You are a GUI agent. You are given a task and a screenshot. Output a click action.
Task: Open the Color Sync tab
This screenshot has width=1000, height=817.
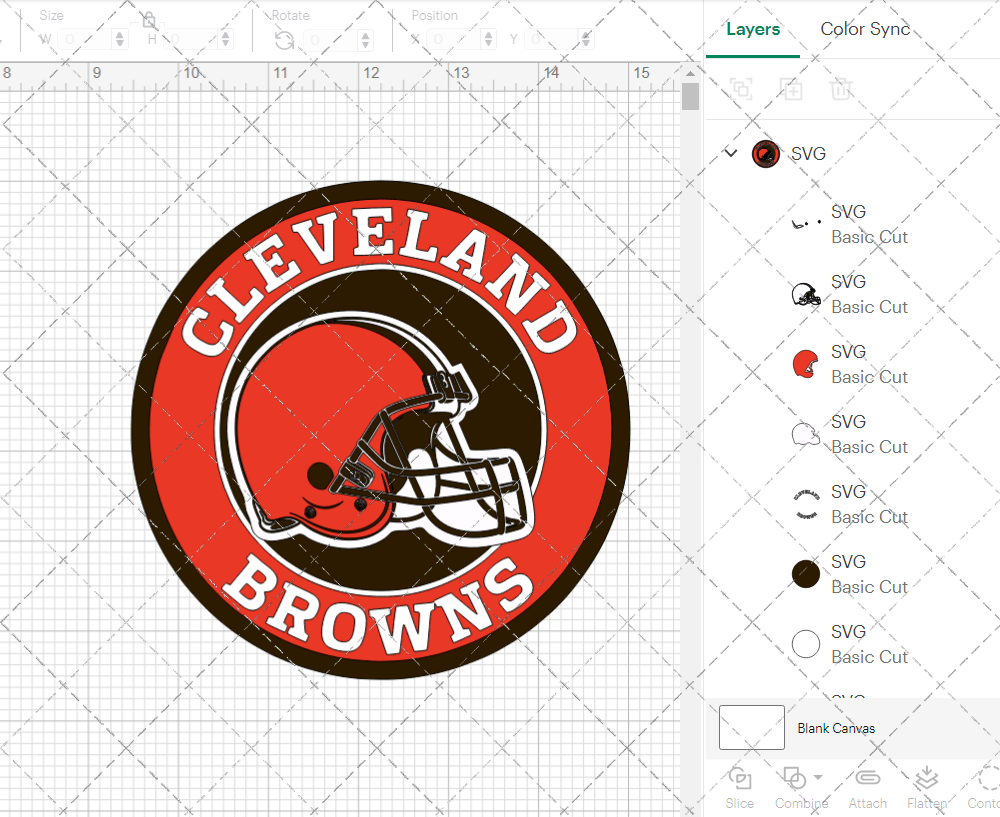(865, 29)
